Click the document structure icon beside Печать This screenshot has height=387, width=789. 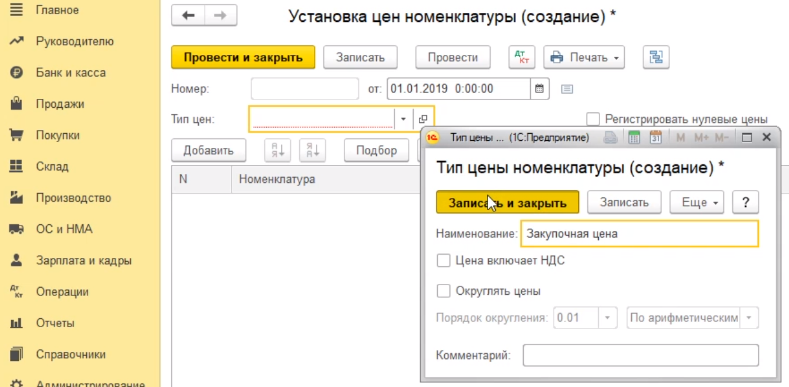656,57
